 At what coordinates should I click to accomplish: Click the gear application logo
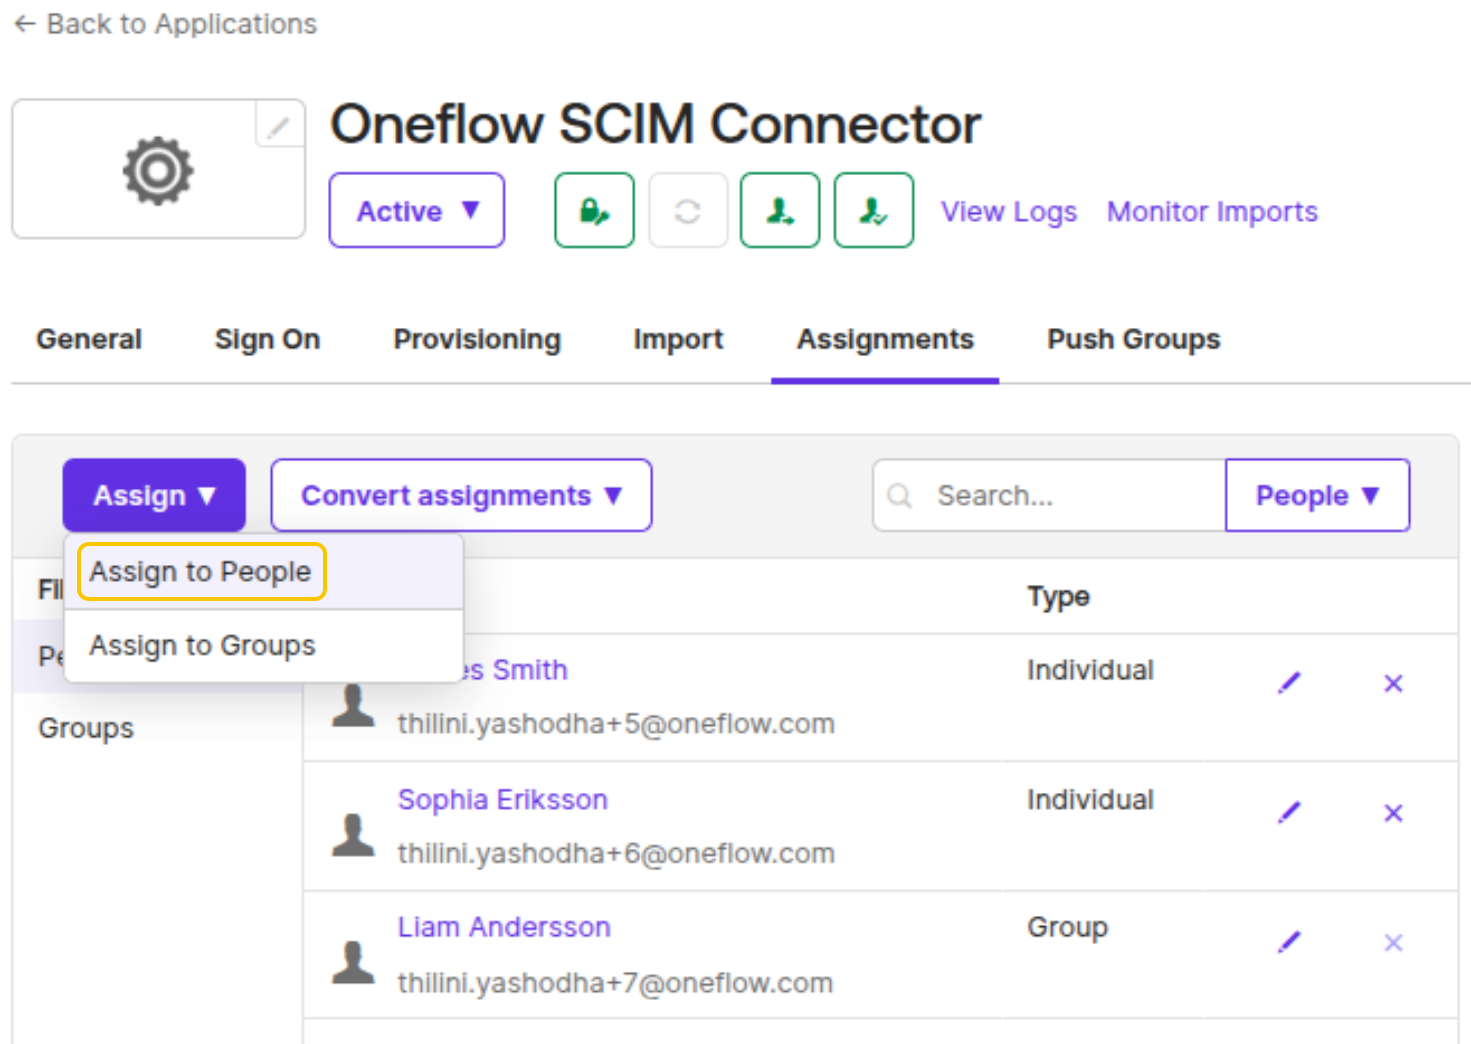coord(158,171)
